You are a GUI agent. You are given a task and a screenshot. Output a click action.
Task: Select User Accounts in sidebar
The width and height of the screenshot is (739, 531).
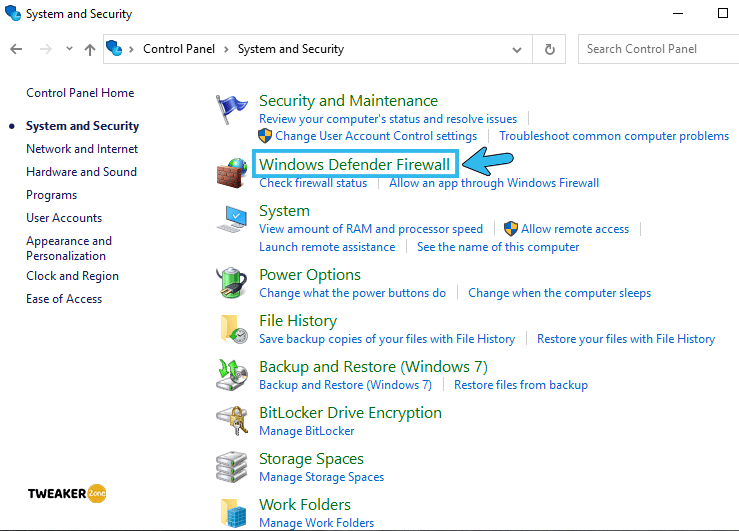click(64, 218)
